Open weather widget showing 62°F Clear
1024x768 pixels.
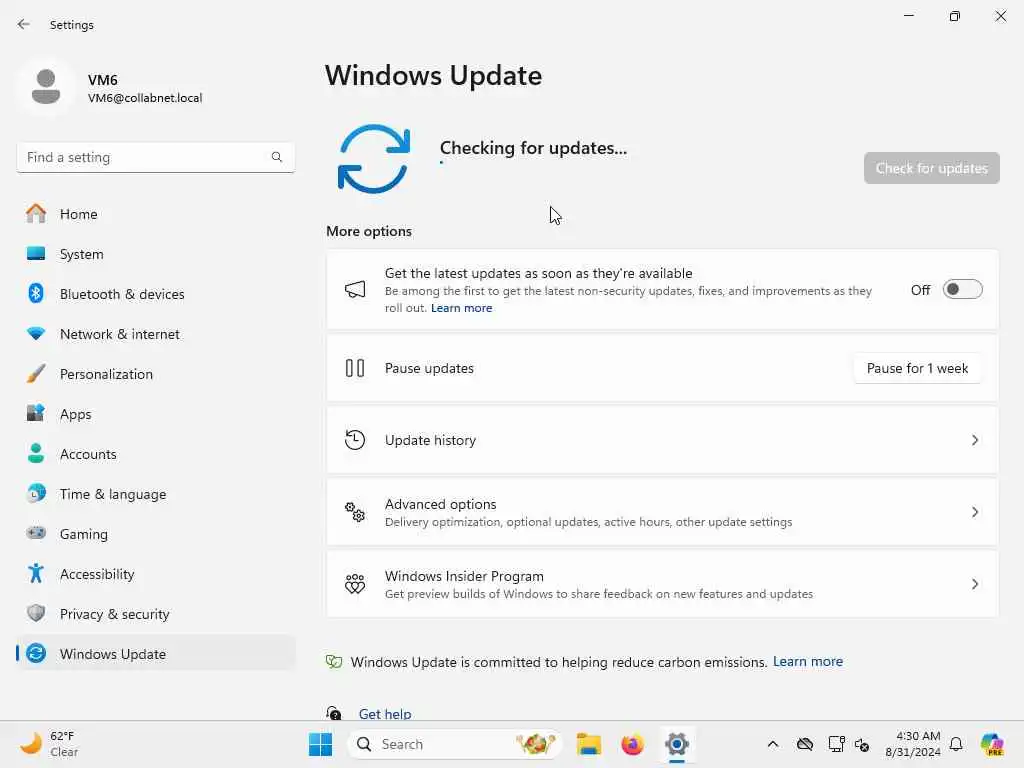click(x=49, y=744)
